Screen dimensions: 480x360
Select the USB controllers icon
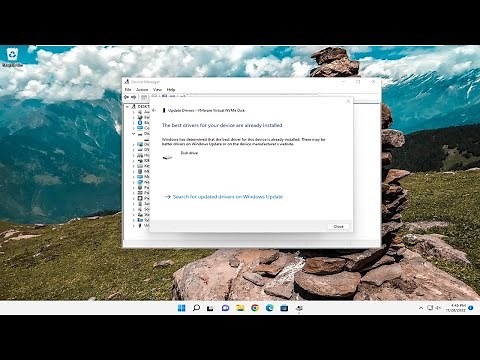coord(140,226)
